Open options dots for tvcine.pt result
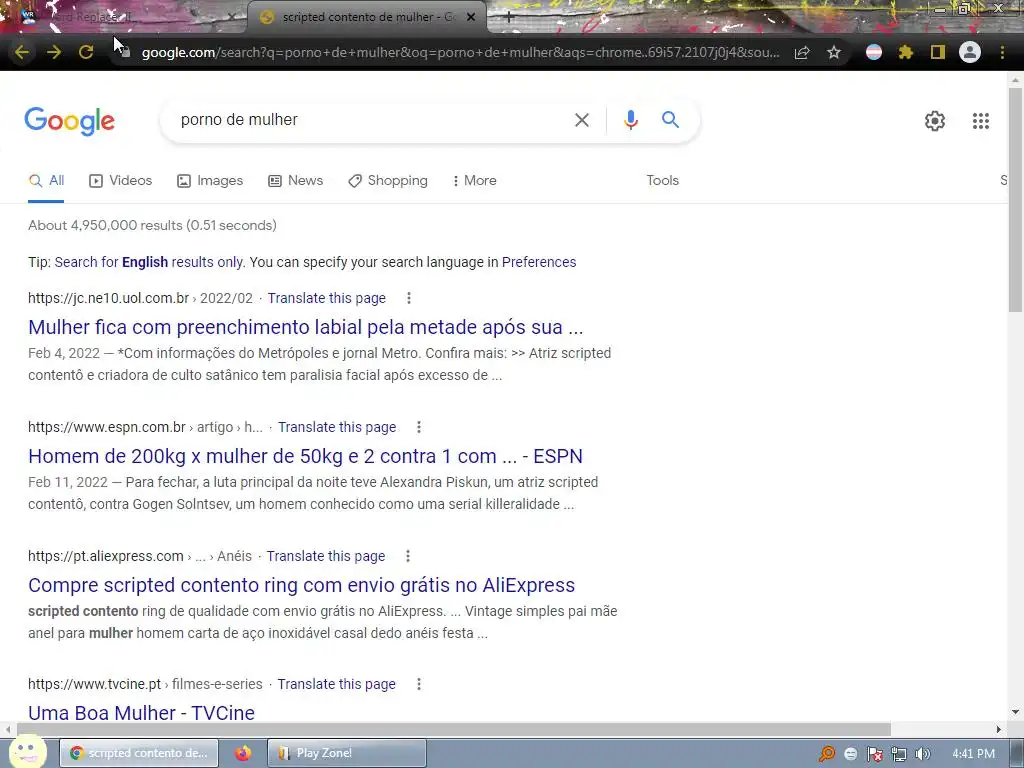Screen dimensions: 1024x768 tap(419, 684)
